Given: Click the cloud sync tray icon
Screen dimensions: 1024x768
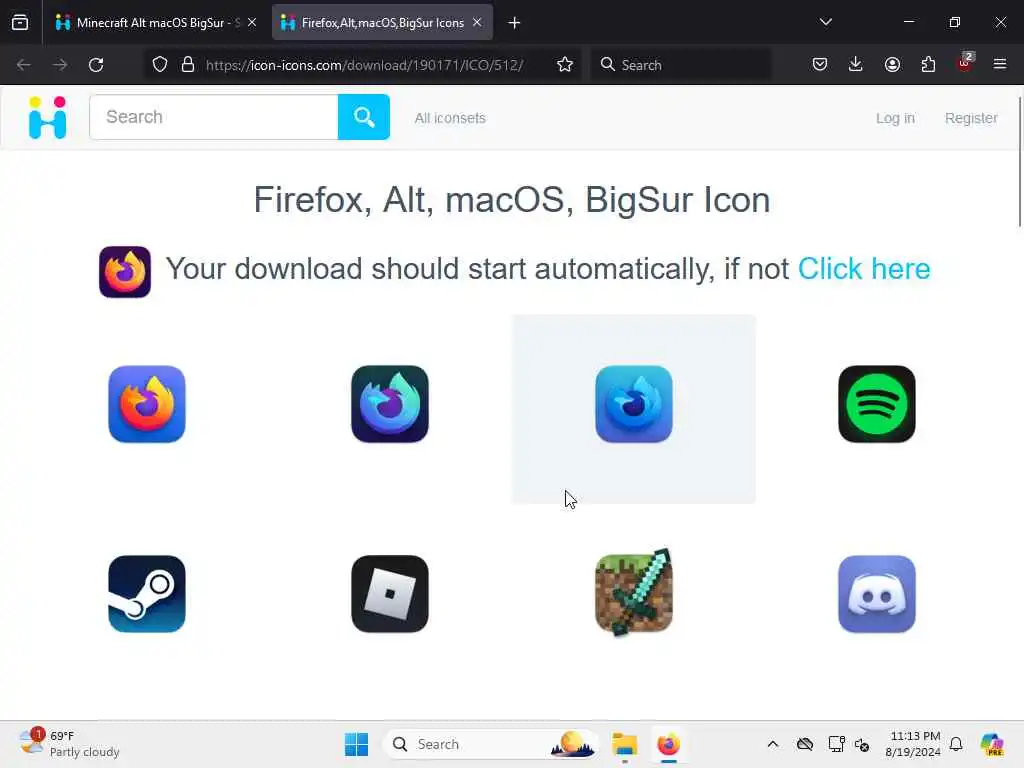Looking at the screenshot, I should [x=805, y=744].
